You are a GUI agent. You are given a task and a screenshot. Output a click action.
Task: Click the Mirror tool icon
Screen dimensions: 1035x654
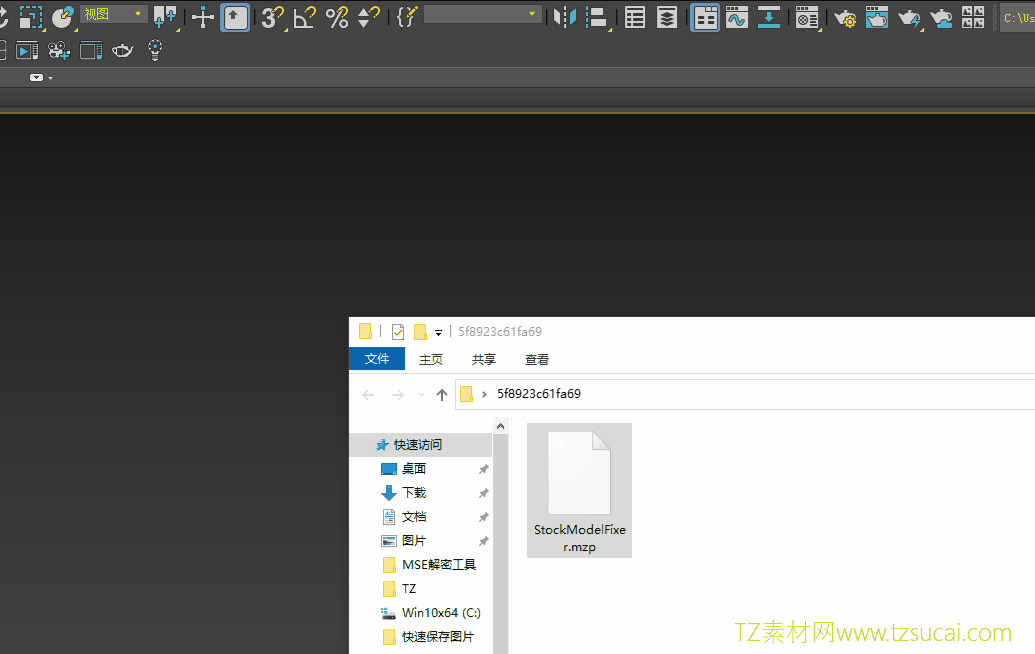click(x=564, y=17)
